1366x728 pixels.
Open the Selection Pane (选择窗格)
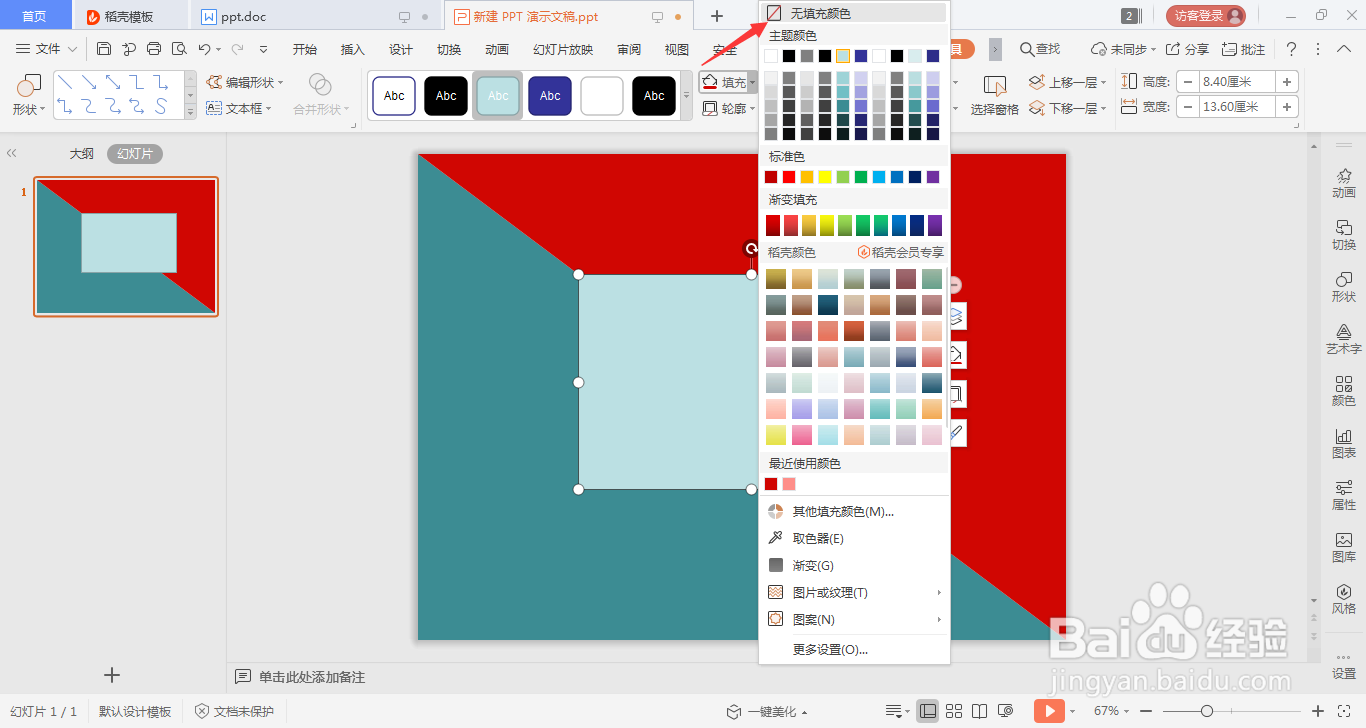[995, 95]
